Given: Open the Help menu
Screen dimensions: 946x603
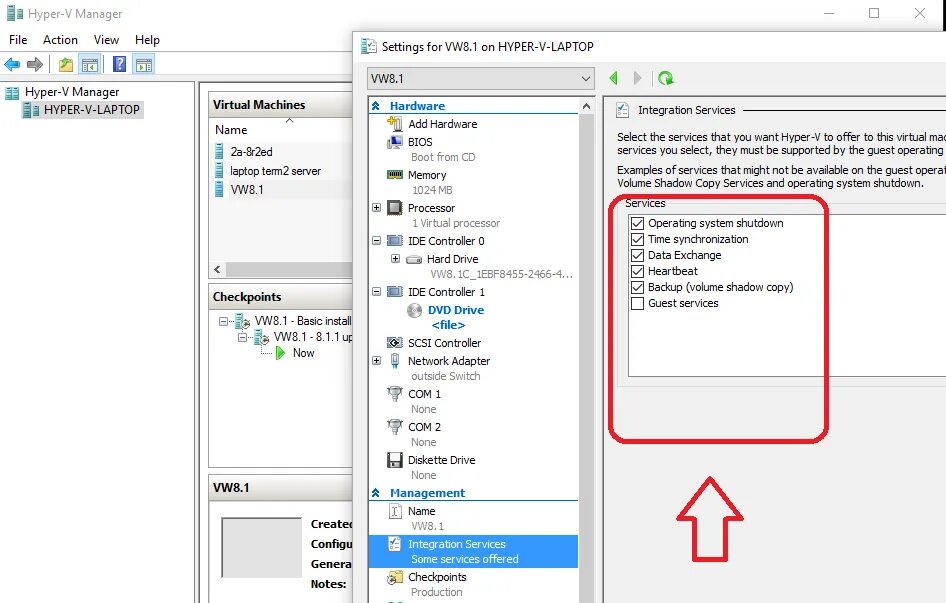Looking at the screenshot, I should pos(147,40).
